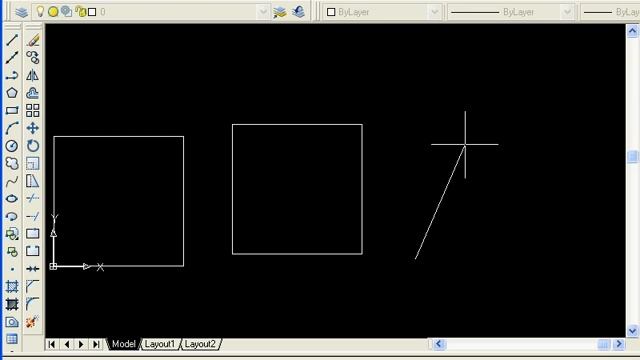The height and width of the screenshot is (360, 640).
Task: Click the horizontal scrollbar thumb
Action: [604, 344]
